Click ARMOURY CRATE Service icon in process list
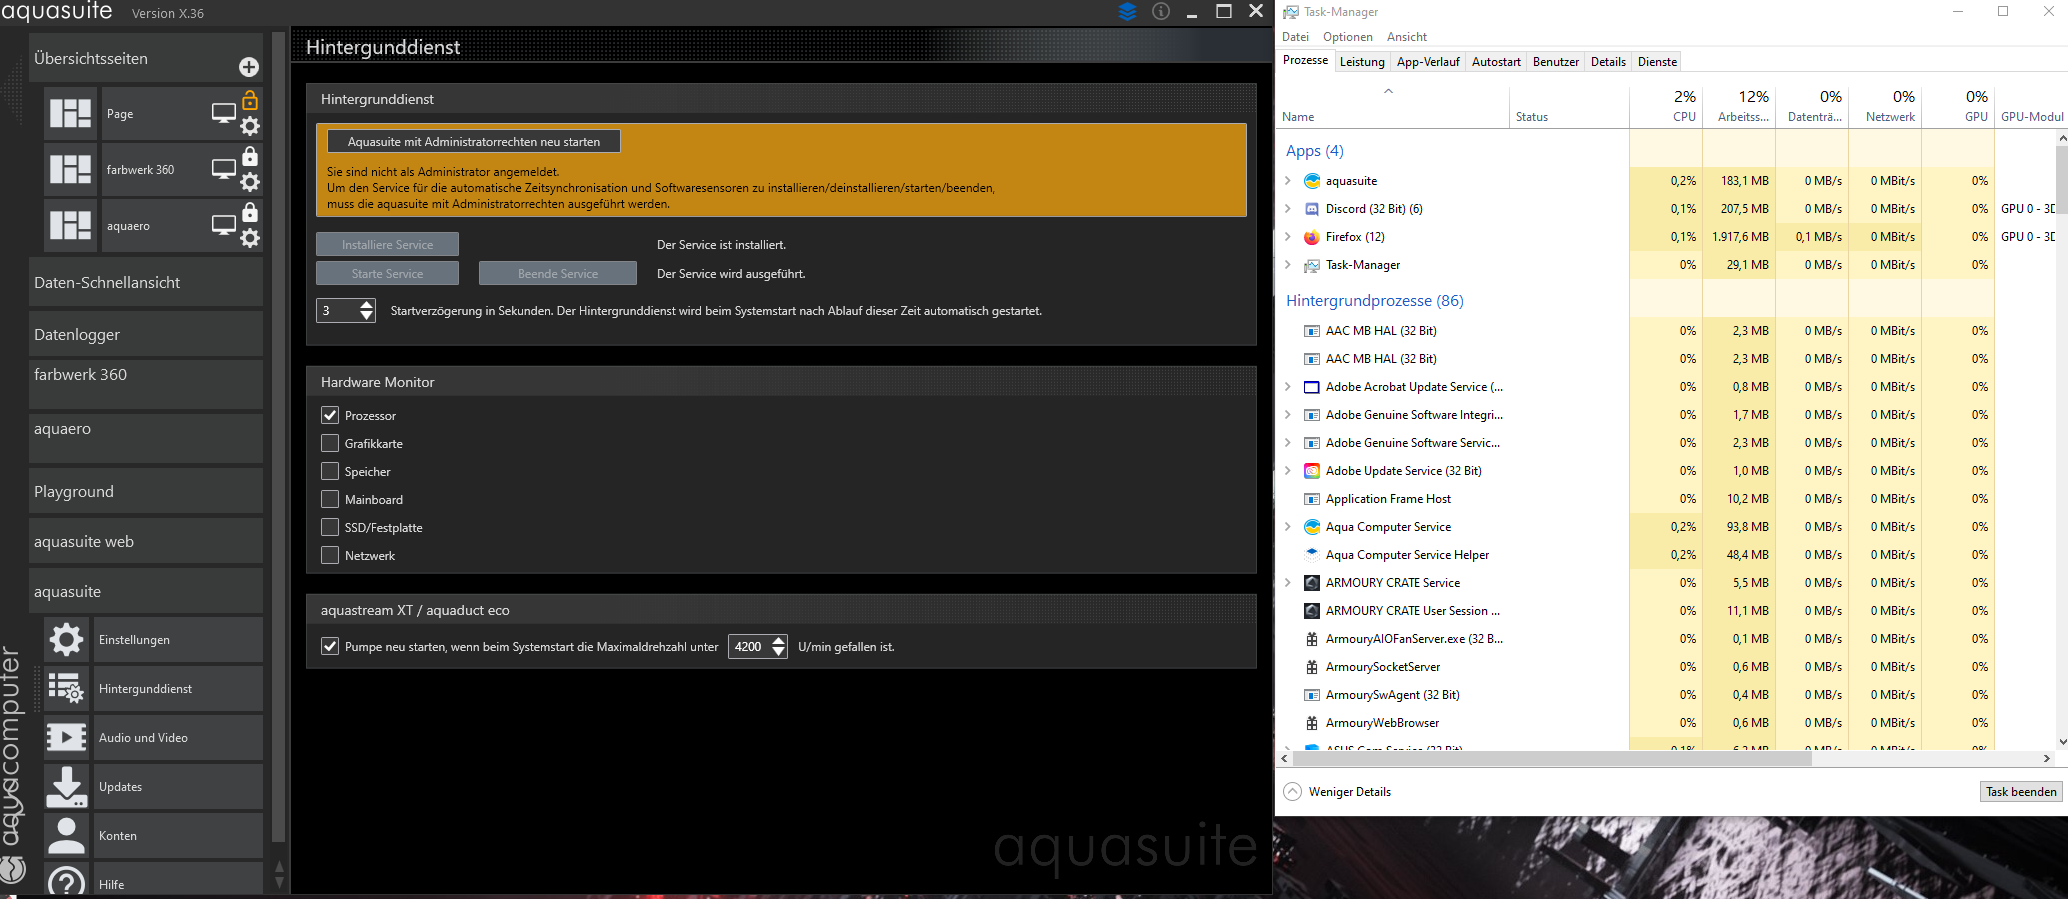The image size is (2068, 899). point(1312,583)
